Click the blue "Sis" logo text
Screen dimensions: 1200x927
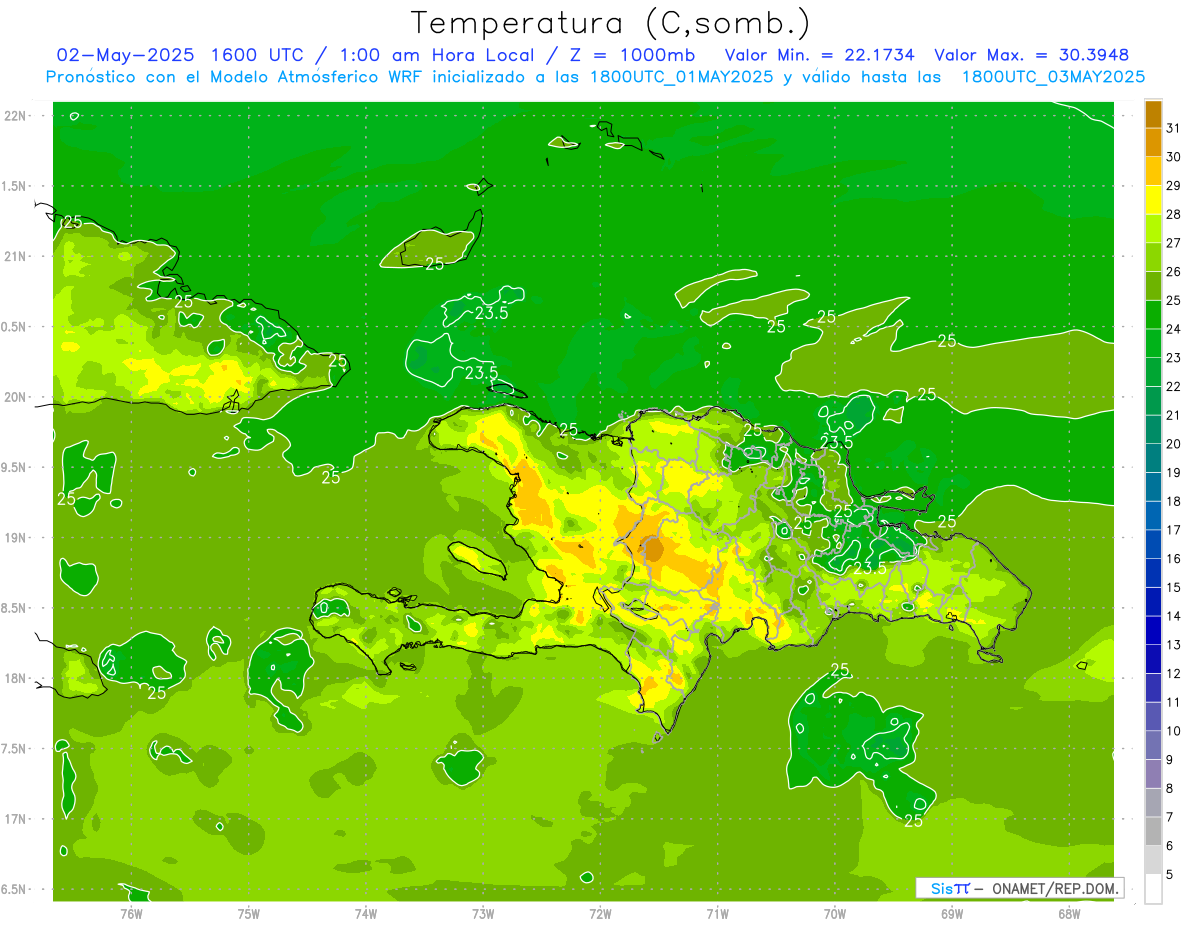click(x=941, y=888)
